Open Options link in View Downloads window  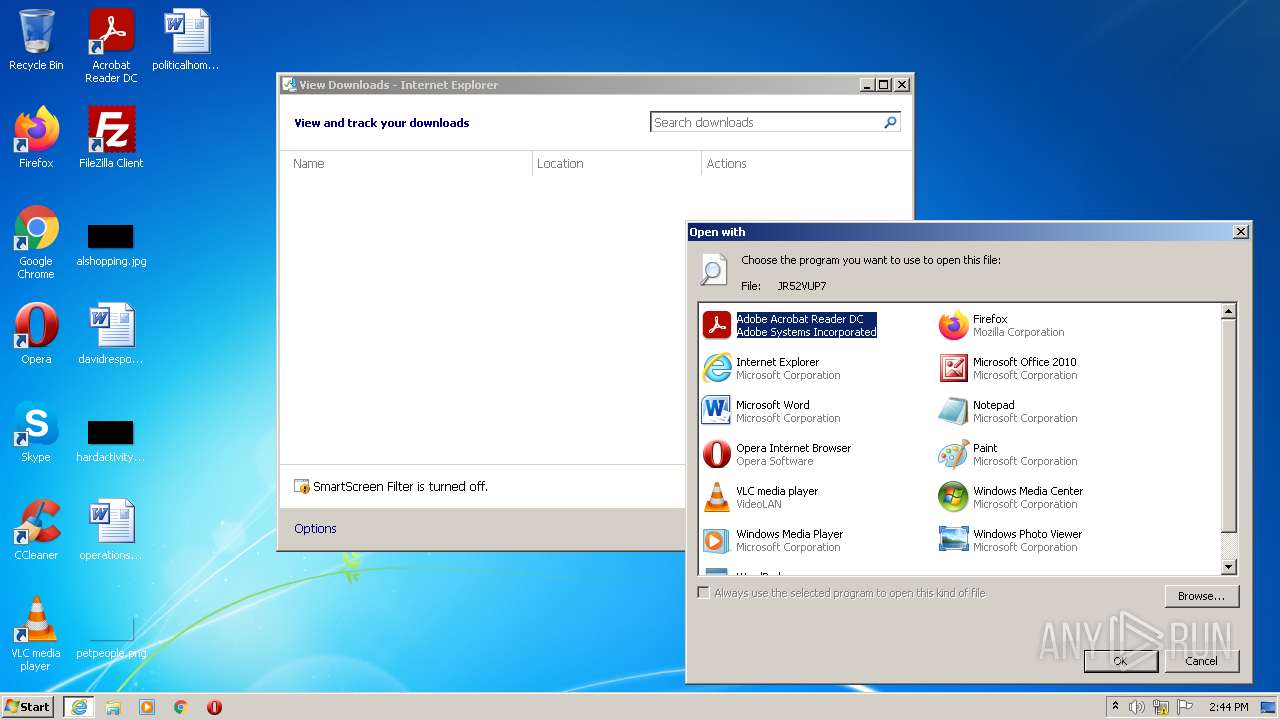point(315,528)
